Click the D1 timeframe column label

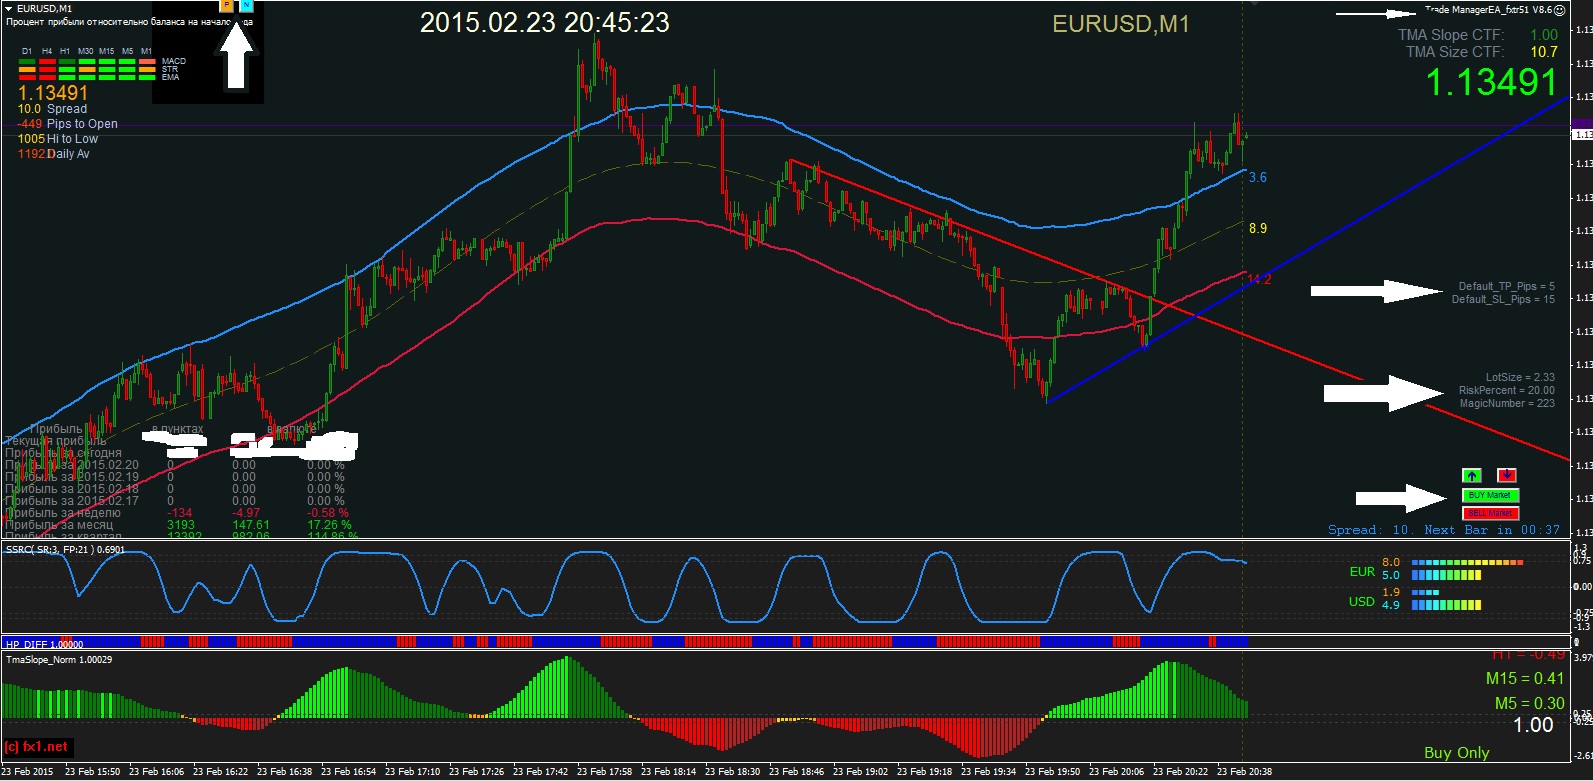pyautogui.click(x=27, y=51)
